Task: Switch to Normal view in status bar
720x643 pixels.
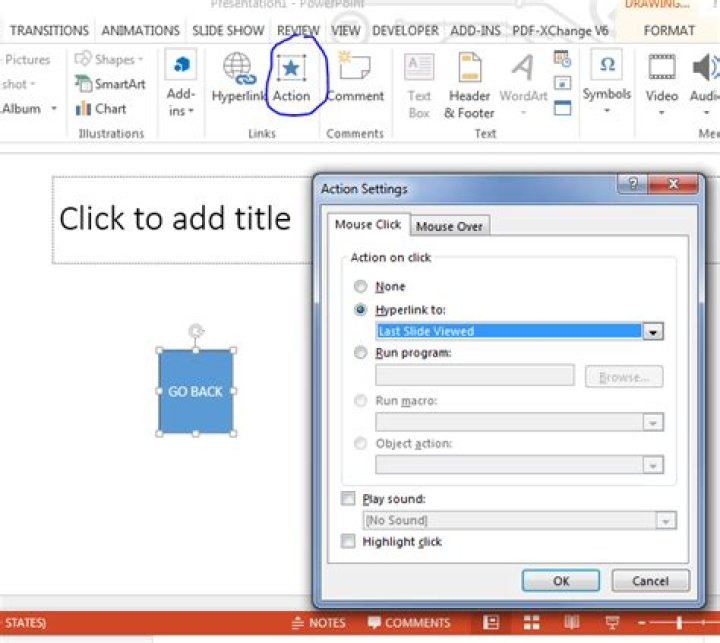Action: (491, 623)
